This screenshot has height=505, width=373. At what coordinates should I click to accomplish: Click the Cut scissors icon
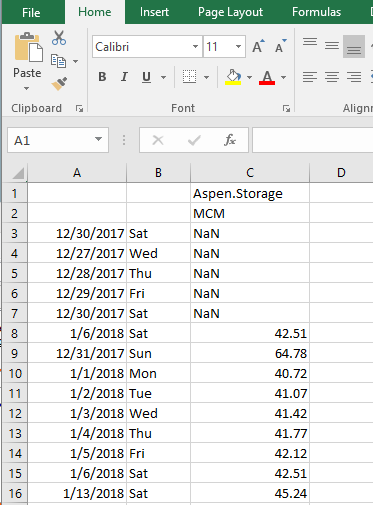59,38
